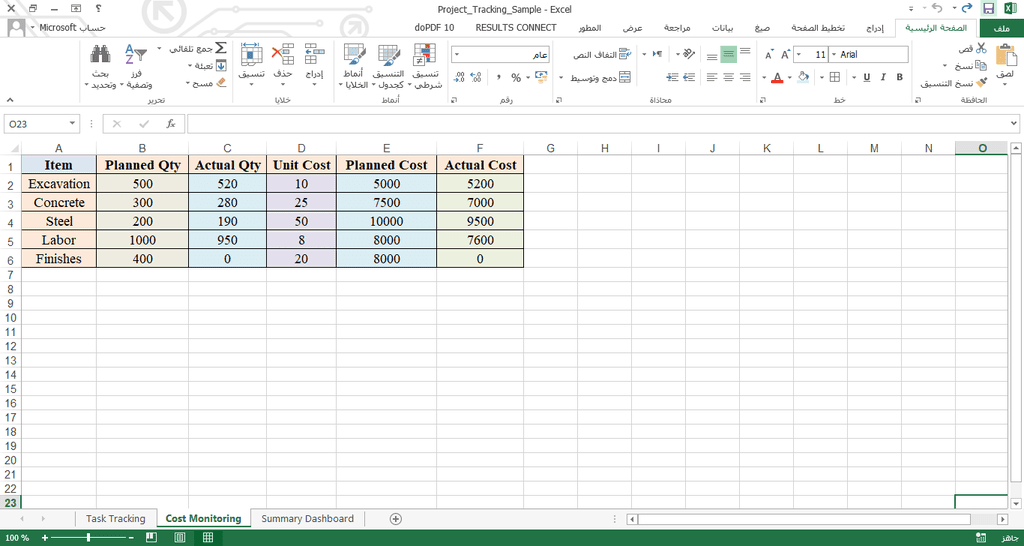Collapse the ribbon with the chevron
This screenshot has width=1024, height=546.
[x=9, y=100]
